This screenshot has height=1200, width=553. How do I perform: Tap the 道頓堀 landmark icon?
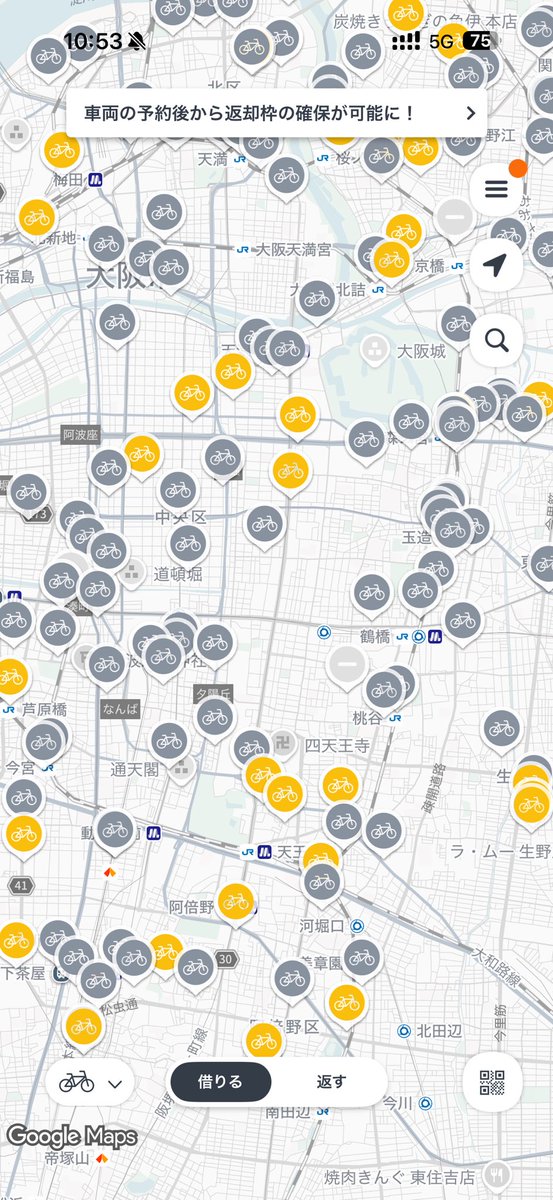131,574
